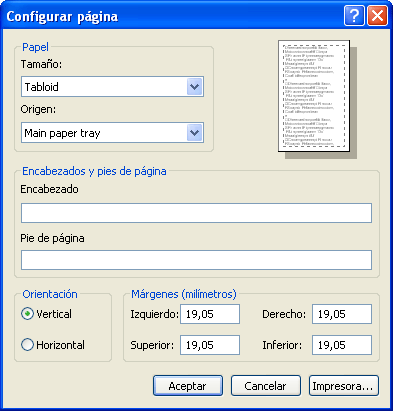Click the Encabezado input field
The height and width of the screenshot is (411, 393).
196,213
